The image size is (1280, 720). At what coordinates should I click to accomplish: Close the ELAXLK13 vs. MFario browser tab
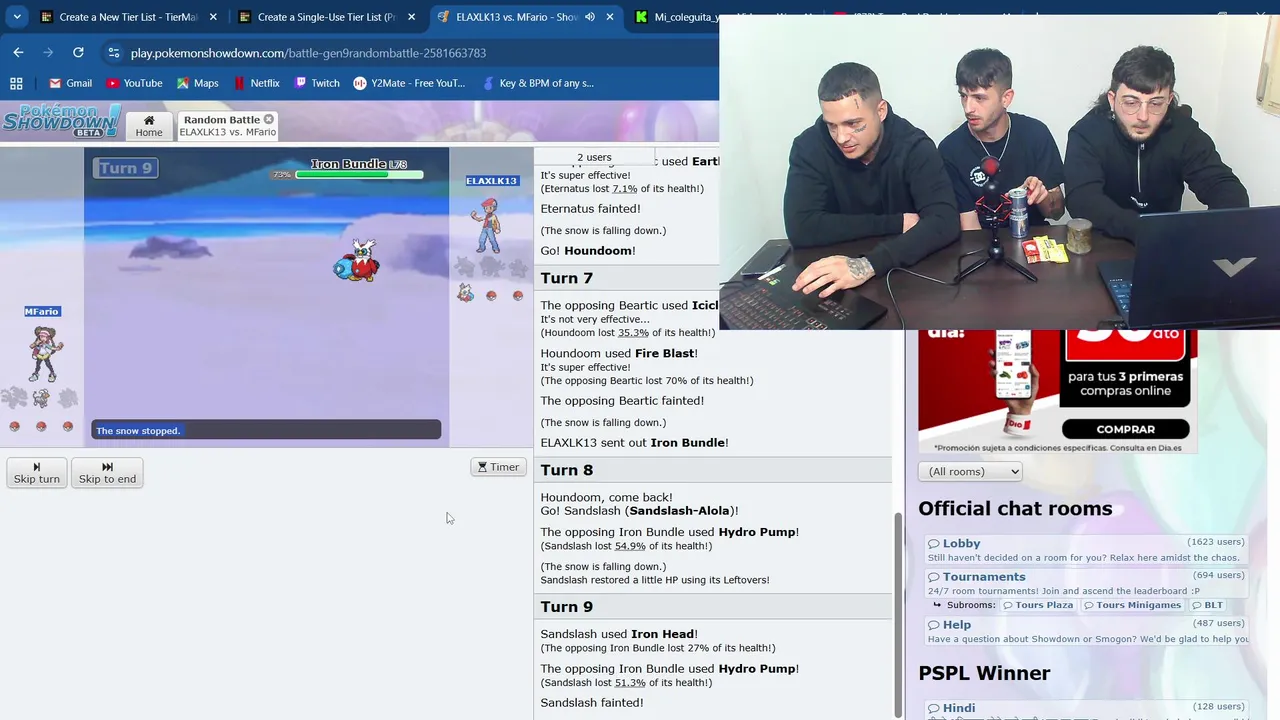609,17
